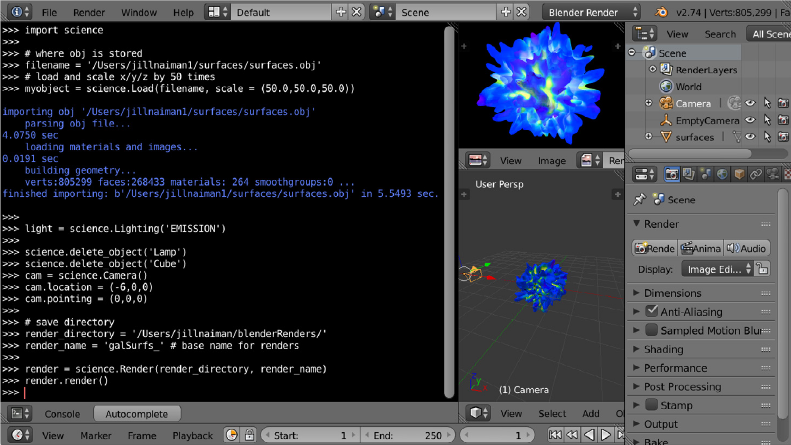Open the Python console editor type selector
791x445 pixels.
coord(20,414)
